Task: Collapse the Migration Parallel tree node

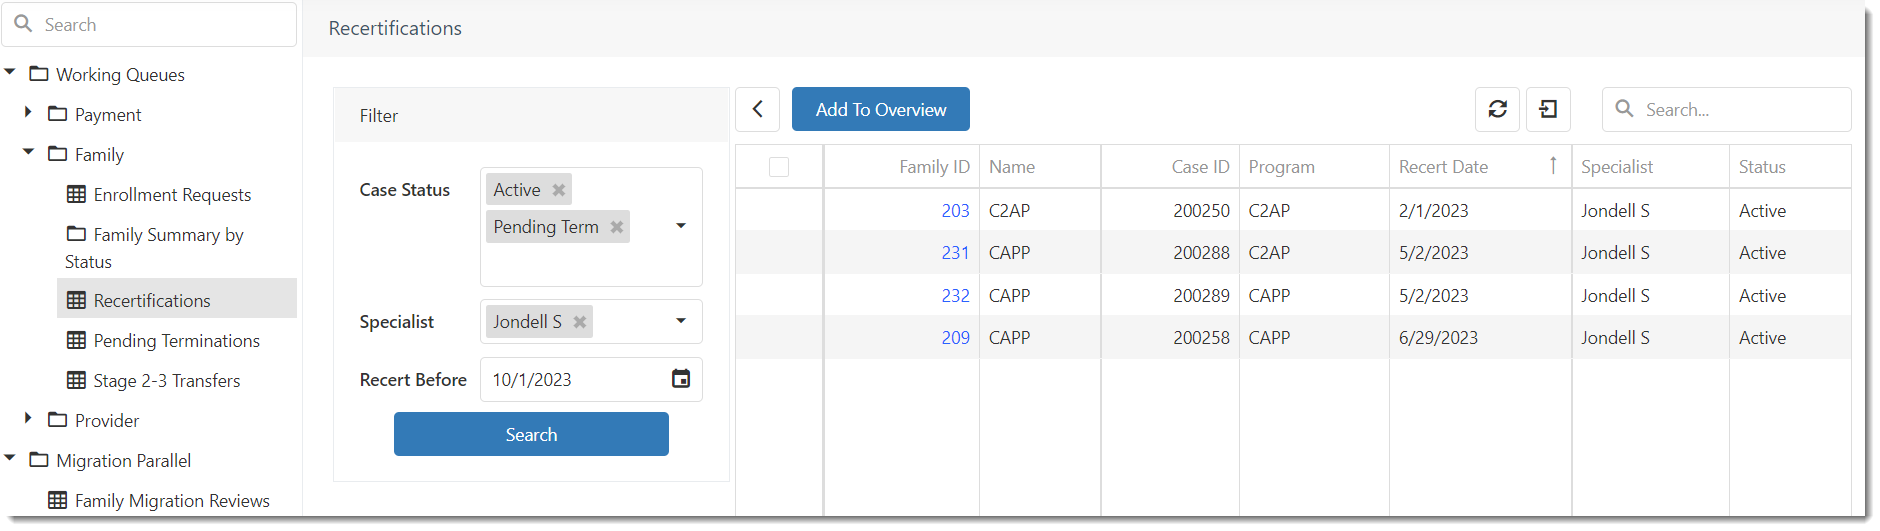Action: pyautogui.click(x=10, y=458)
